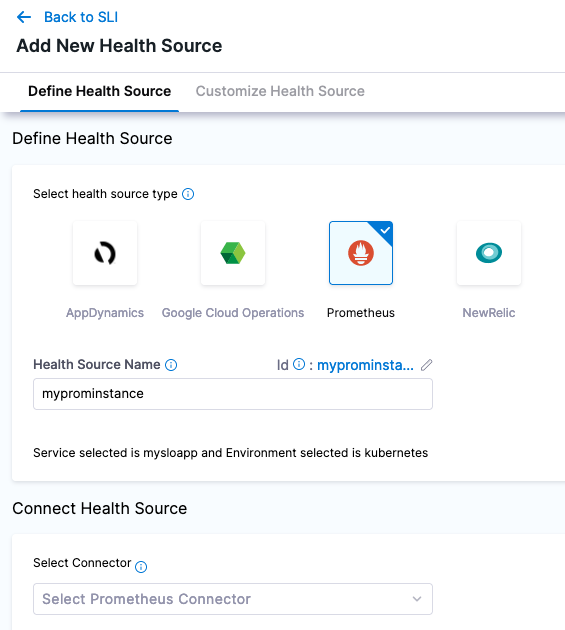Click the back arrow icon

point(24,17)
